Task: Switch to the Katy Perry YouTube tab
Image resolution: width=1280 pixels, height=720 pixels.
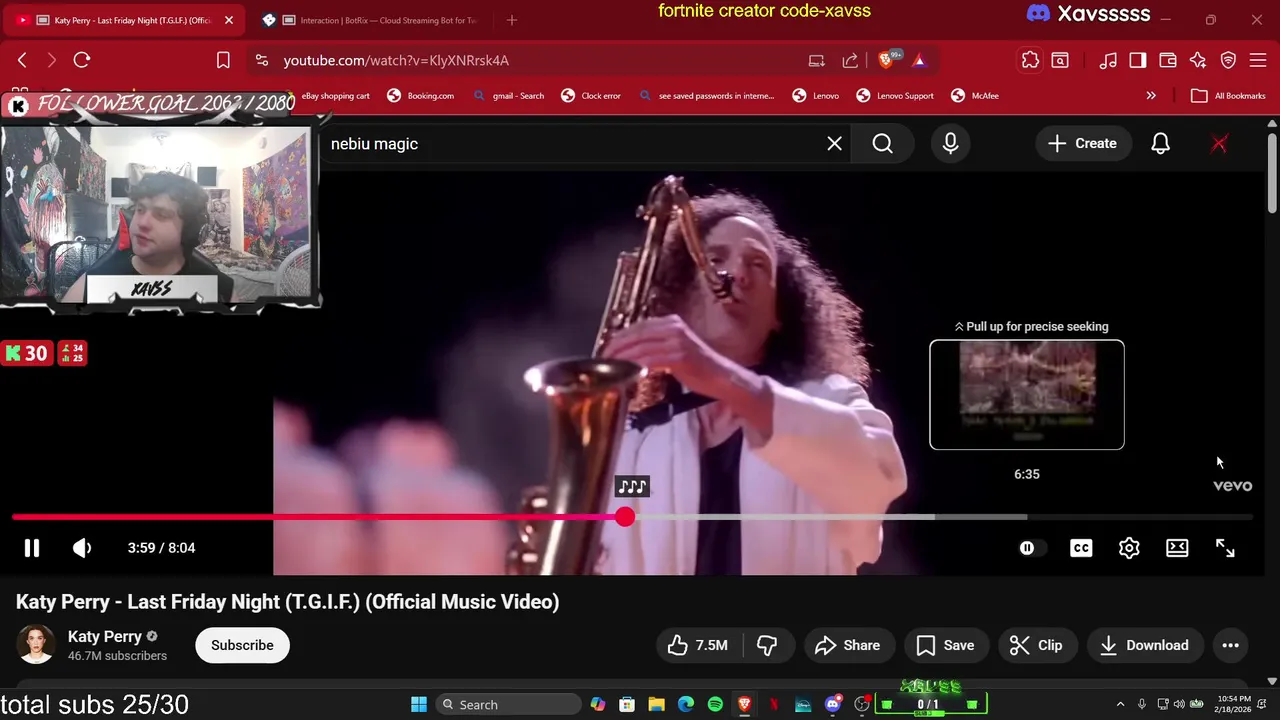Action: point(125,20)
